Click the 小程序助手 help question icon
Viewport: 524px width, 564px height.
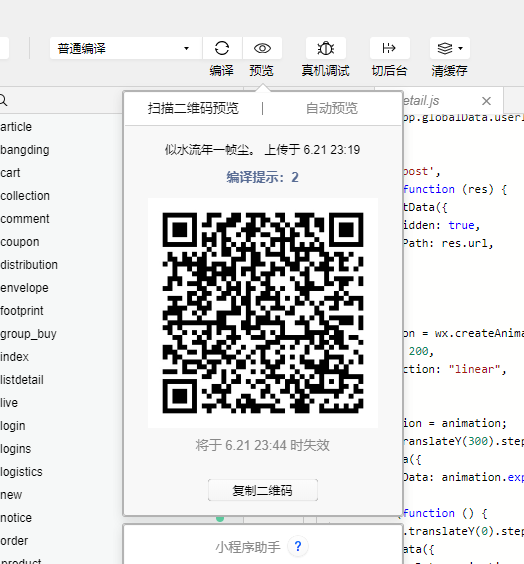[x=298, y=546]
